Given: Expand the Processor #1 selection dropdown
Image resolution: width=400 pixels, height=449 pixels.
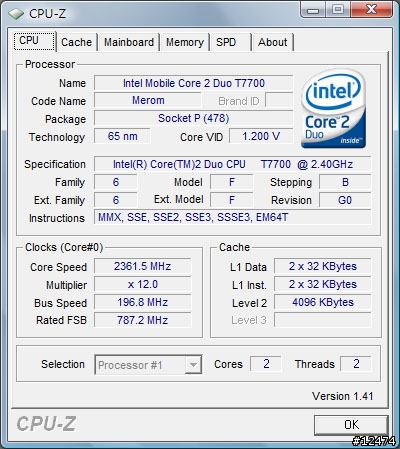Looking at the screenshot, I should (x=193, y=365).
